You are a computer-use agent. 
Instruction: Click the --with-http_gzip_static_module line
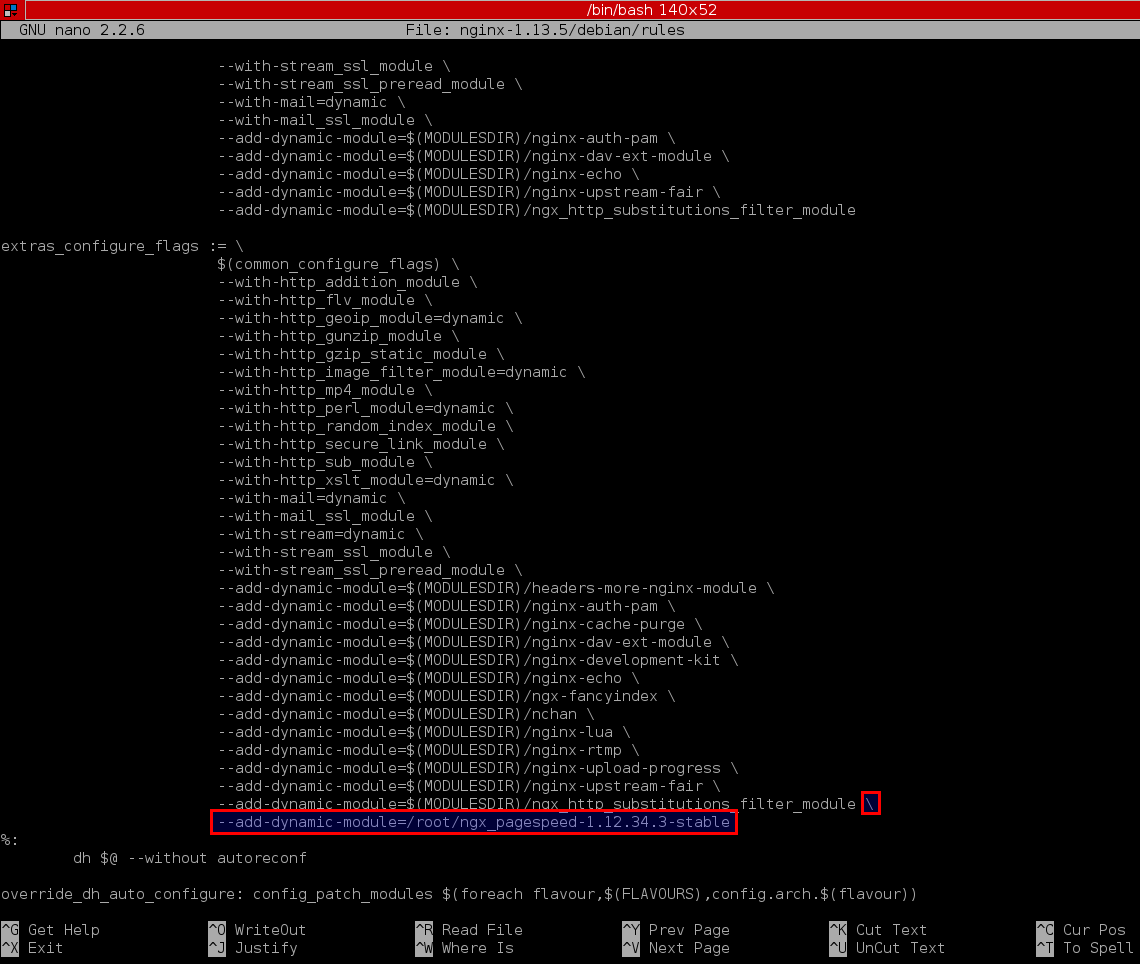tap(361, 354)
